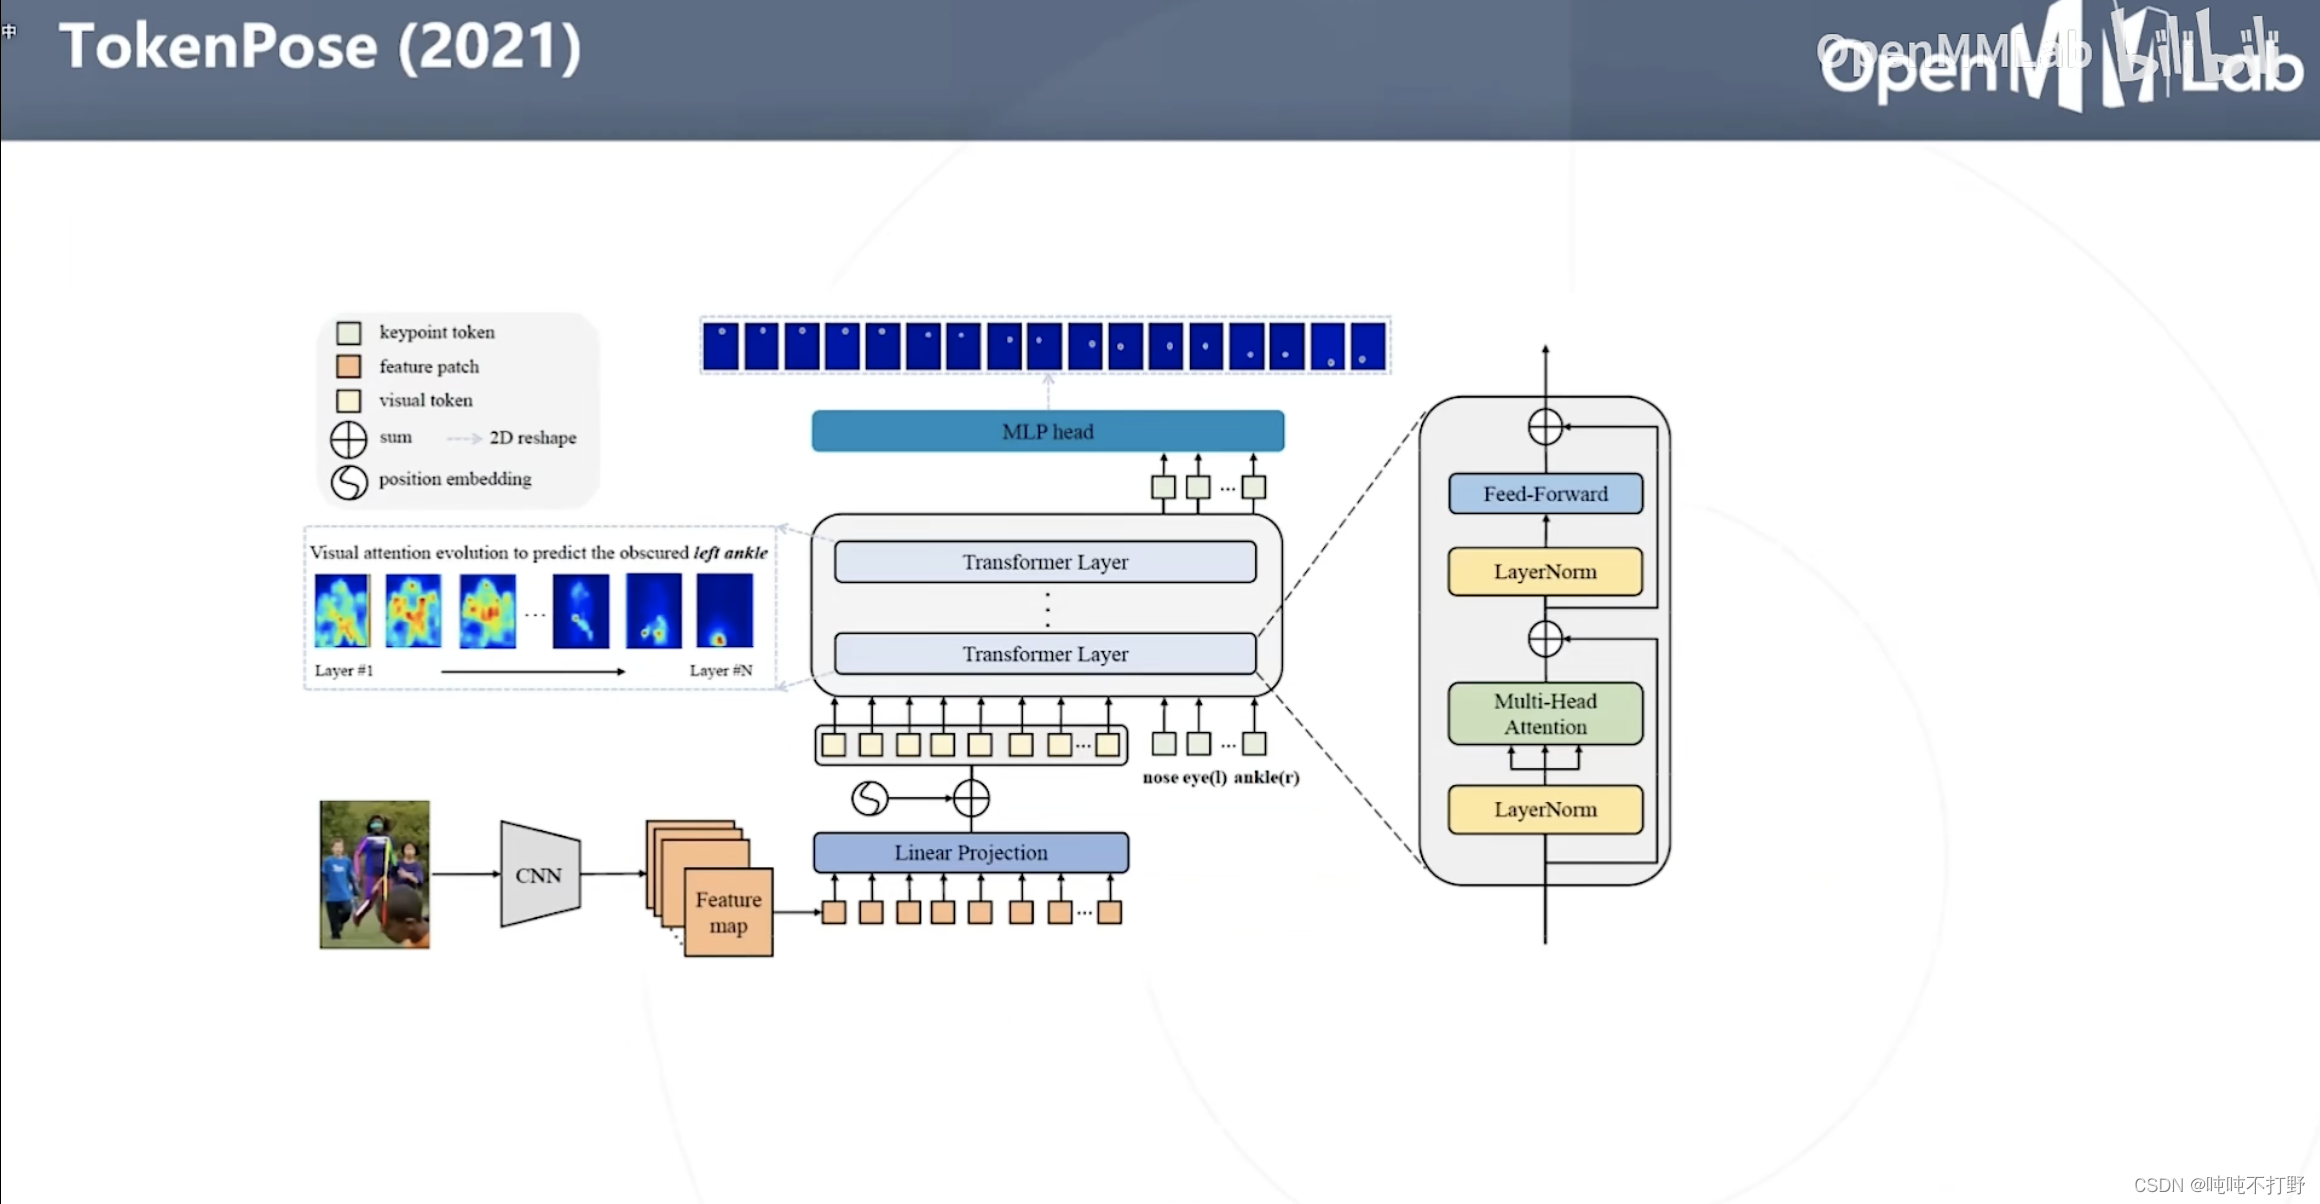Click the Multi-Head Attention block
Screen dimensions: 2320x1204
pyautogui.click(x=1545, y=714)
